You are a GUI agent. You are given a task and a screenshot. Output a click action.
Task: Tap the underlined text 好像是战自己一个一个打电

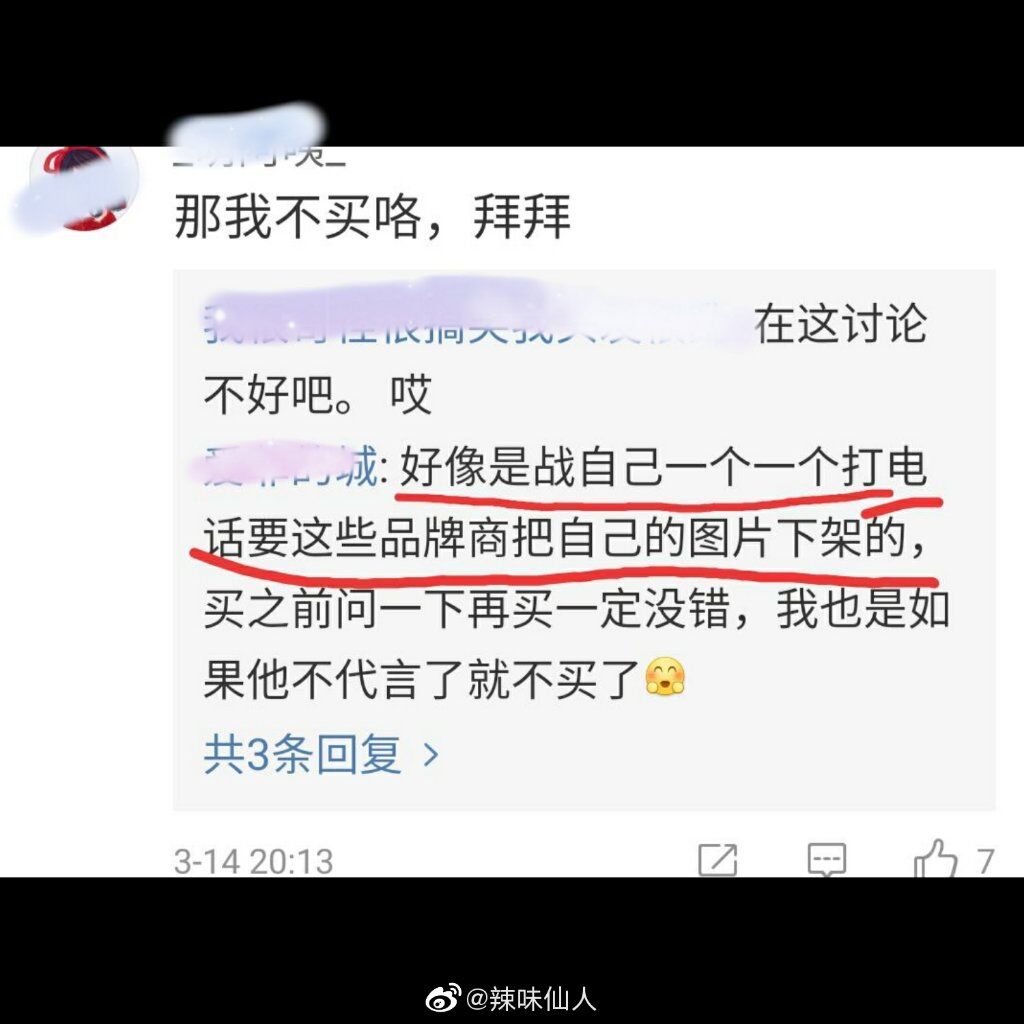click(663, 467)
